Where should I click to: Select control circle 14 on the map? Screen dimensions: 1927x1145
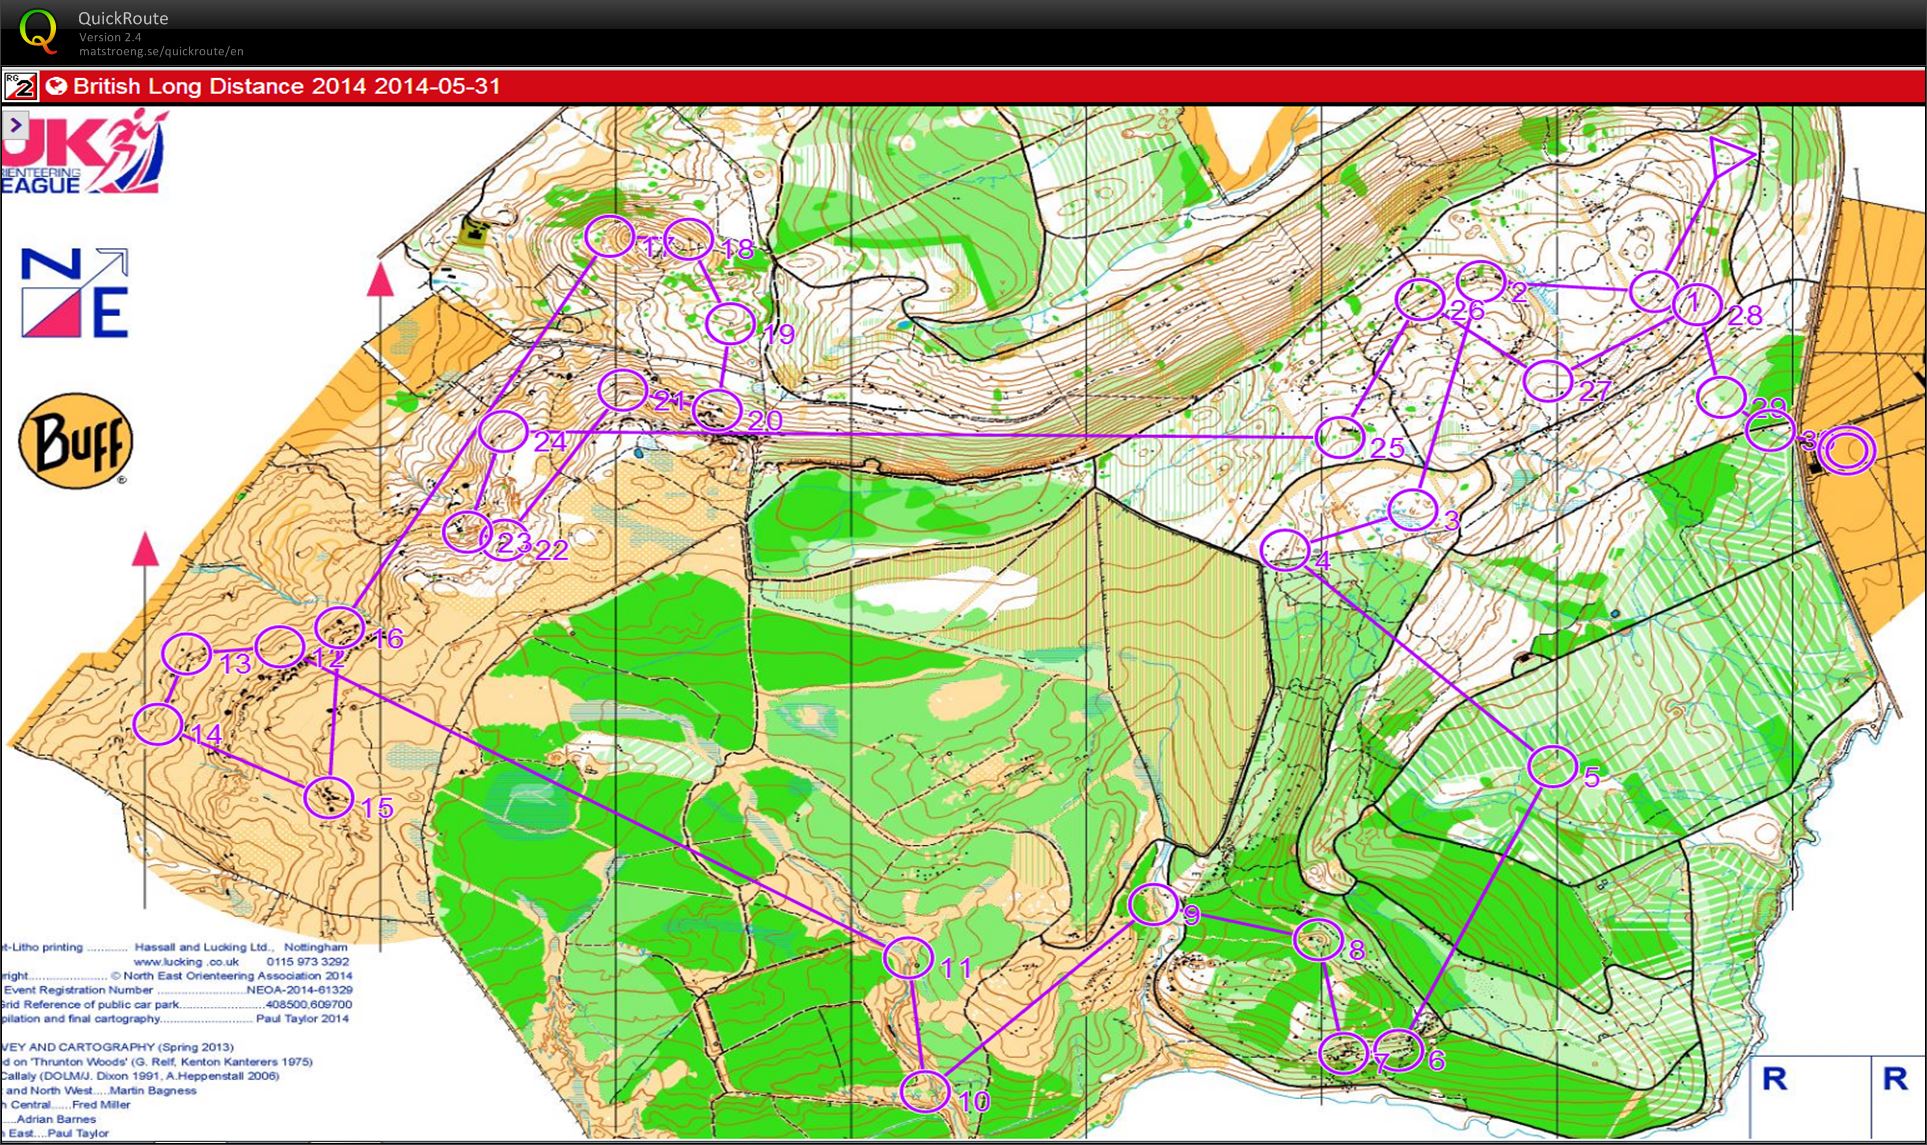pos(158,724)
